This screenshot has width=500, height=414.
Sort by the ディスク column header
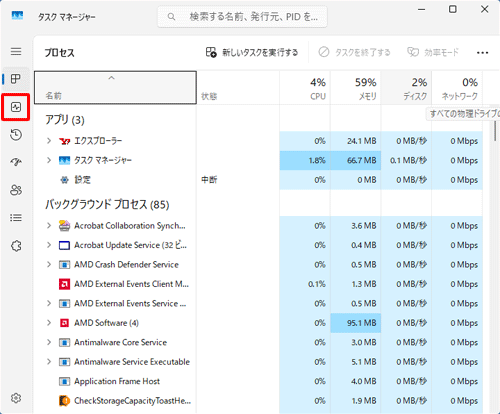click(x=406, y=88)
